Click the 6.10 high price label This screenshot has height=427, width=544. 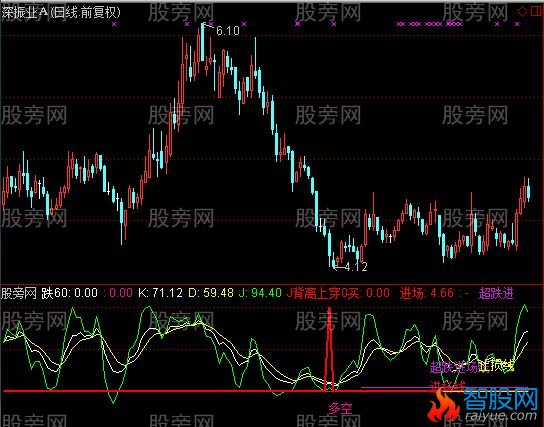coord(228,31)
